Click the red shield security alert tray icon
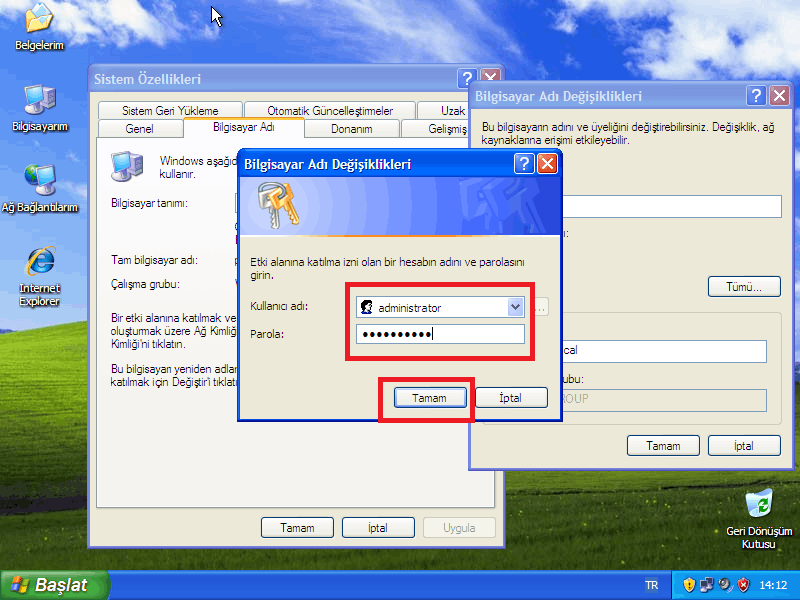 [x=742, y=585]
